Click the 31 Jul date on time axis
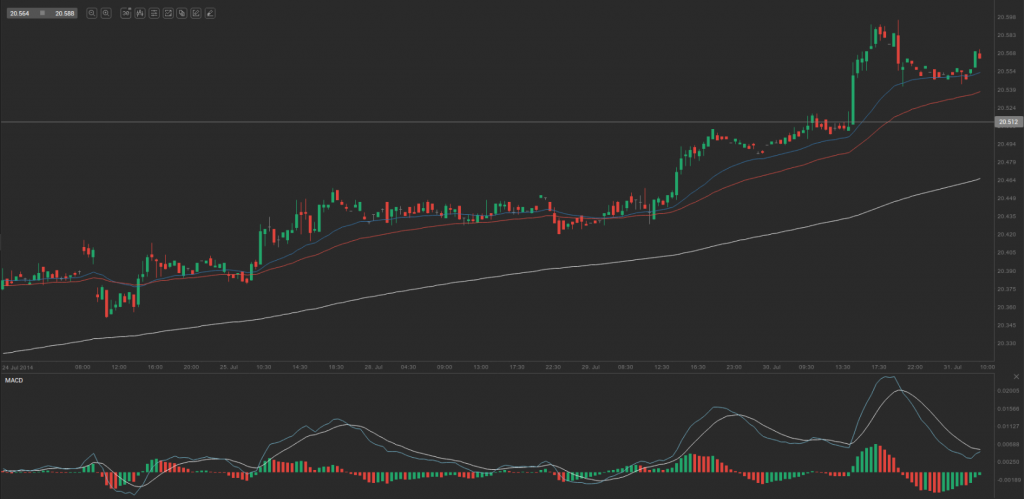Viewport: 1024px width, 499px height. click(x=950, y=367)
